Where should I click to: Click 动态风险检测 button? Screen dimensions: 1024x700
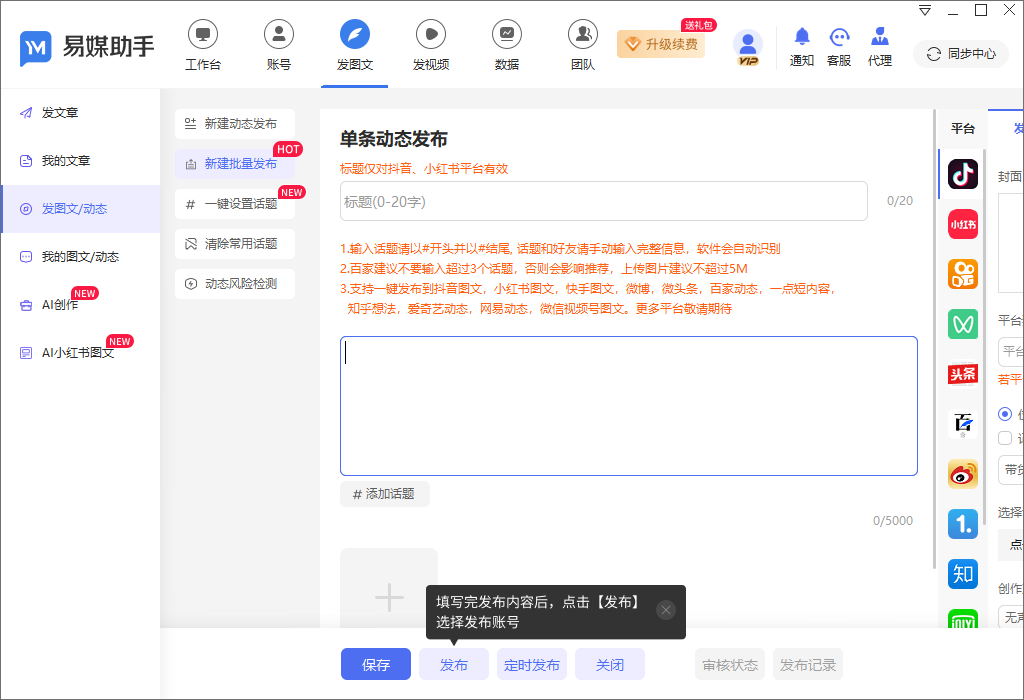coord(234,283)
